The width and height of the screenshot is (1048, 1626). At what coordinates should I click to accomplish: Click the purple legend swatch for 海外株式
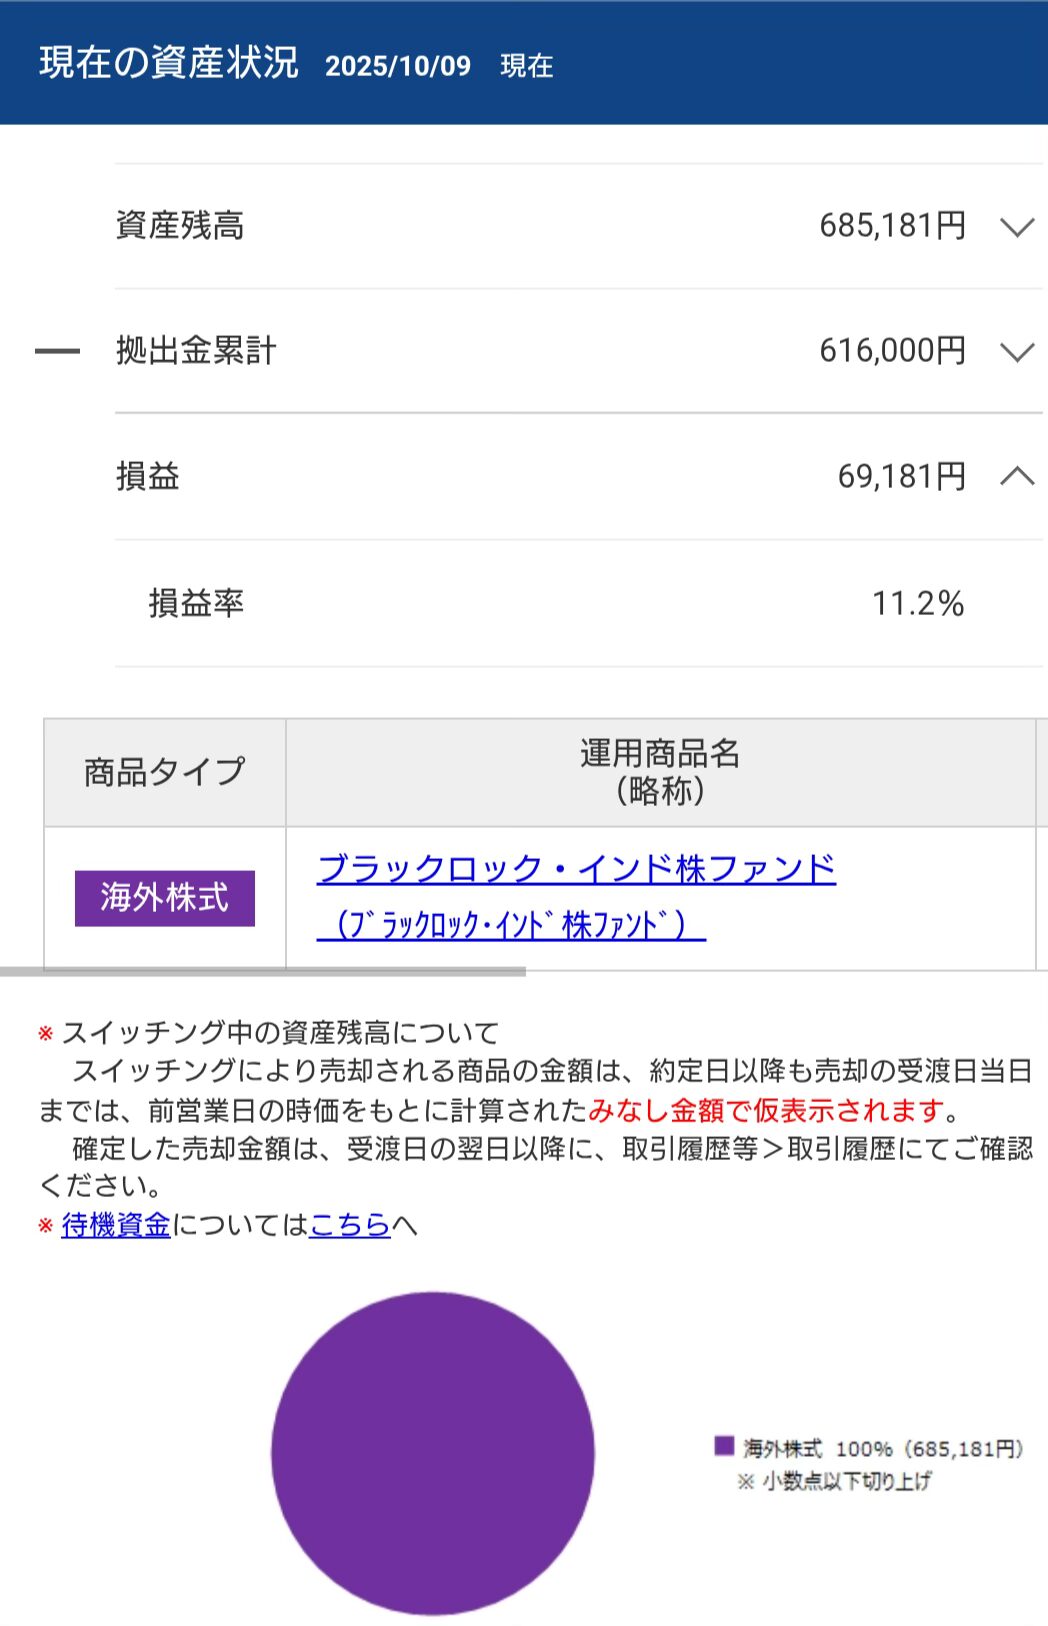[x=724, y=1446]
